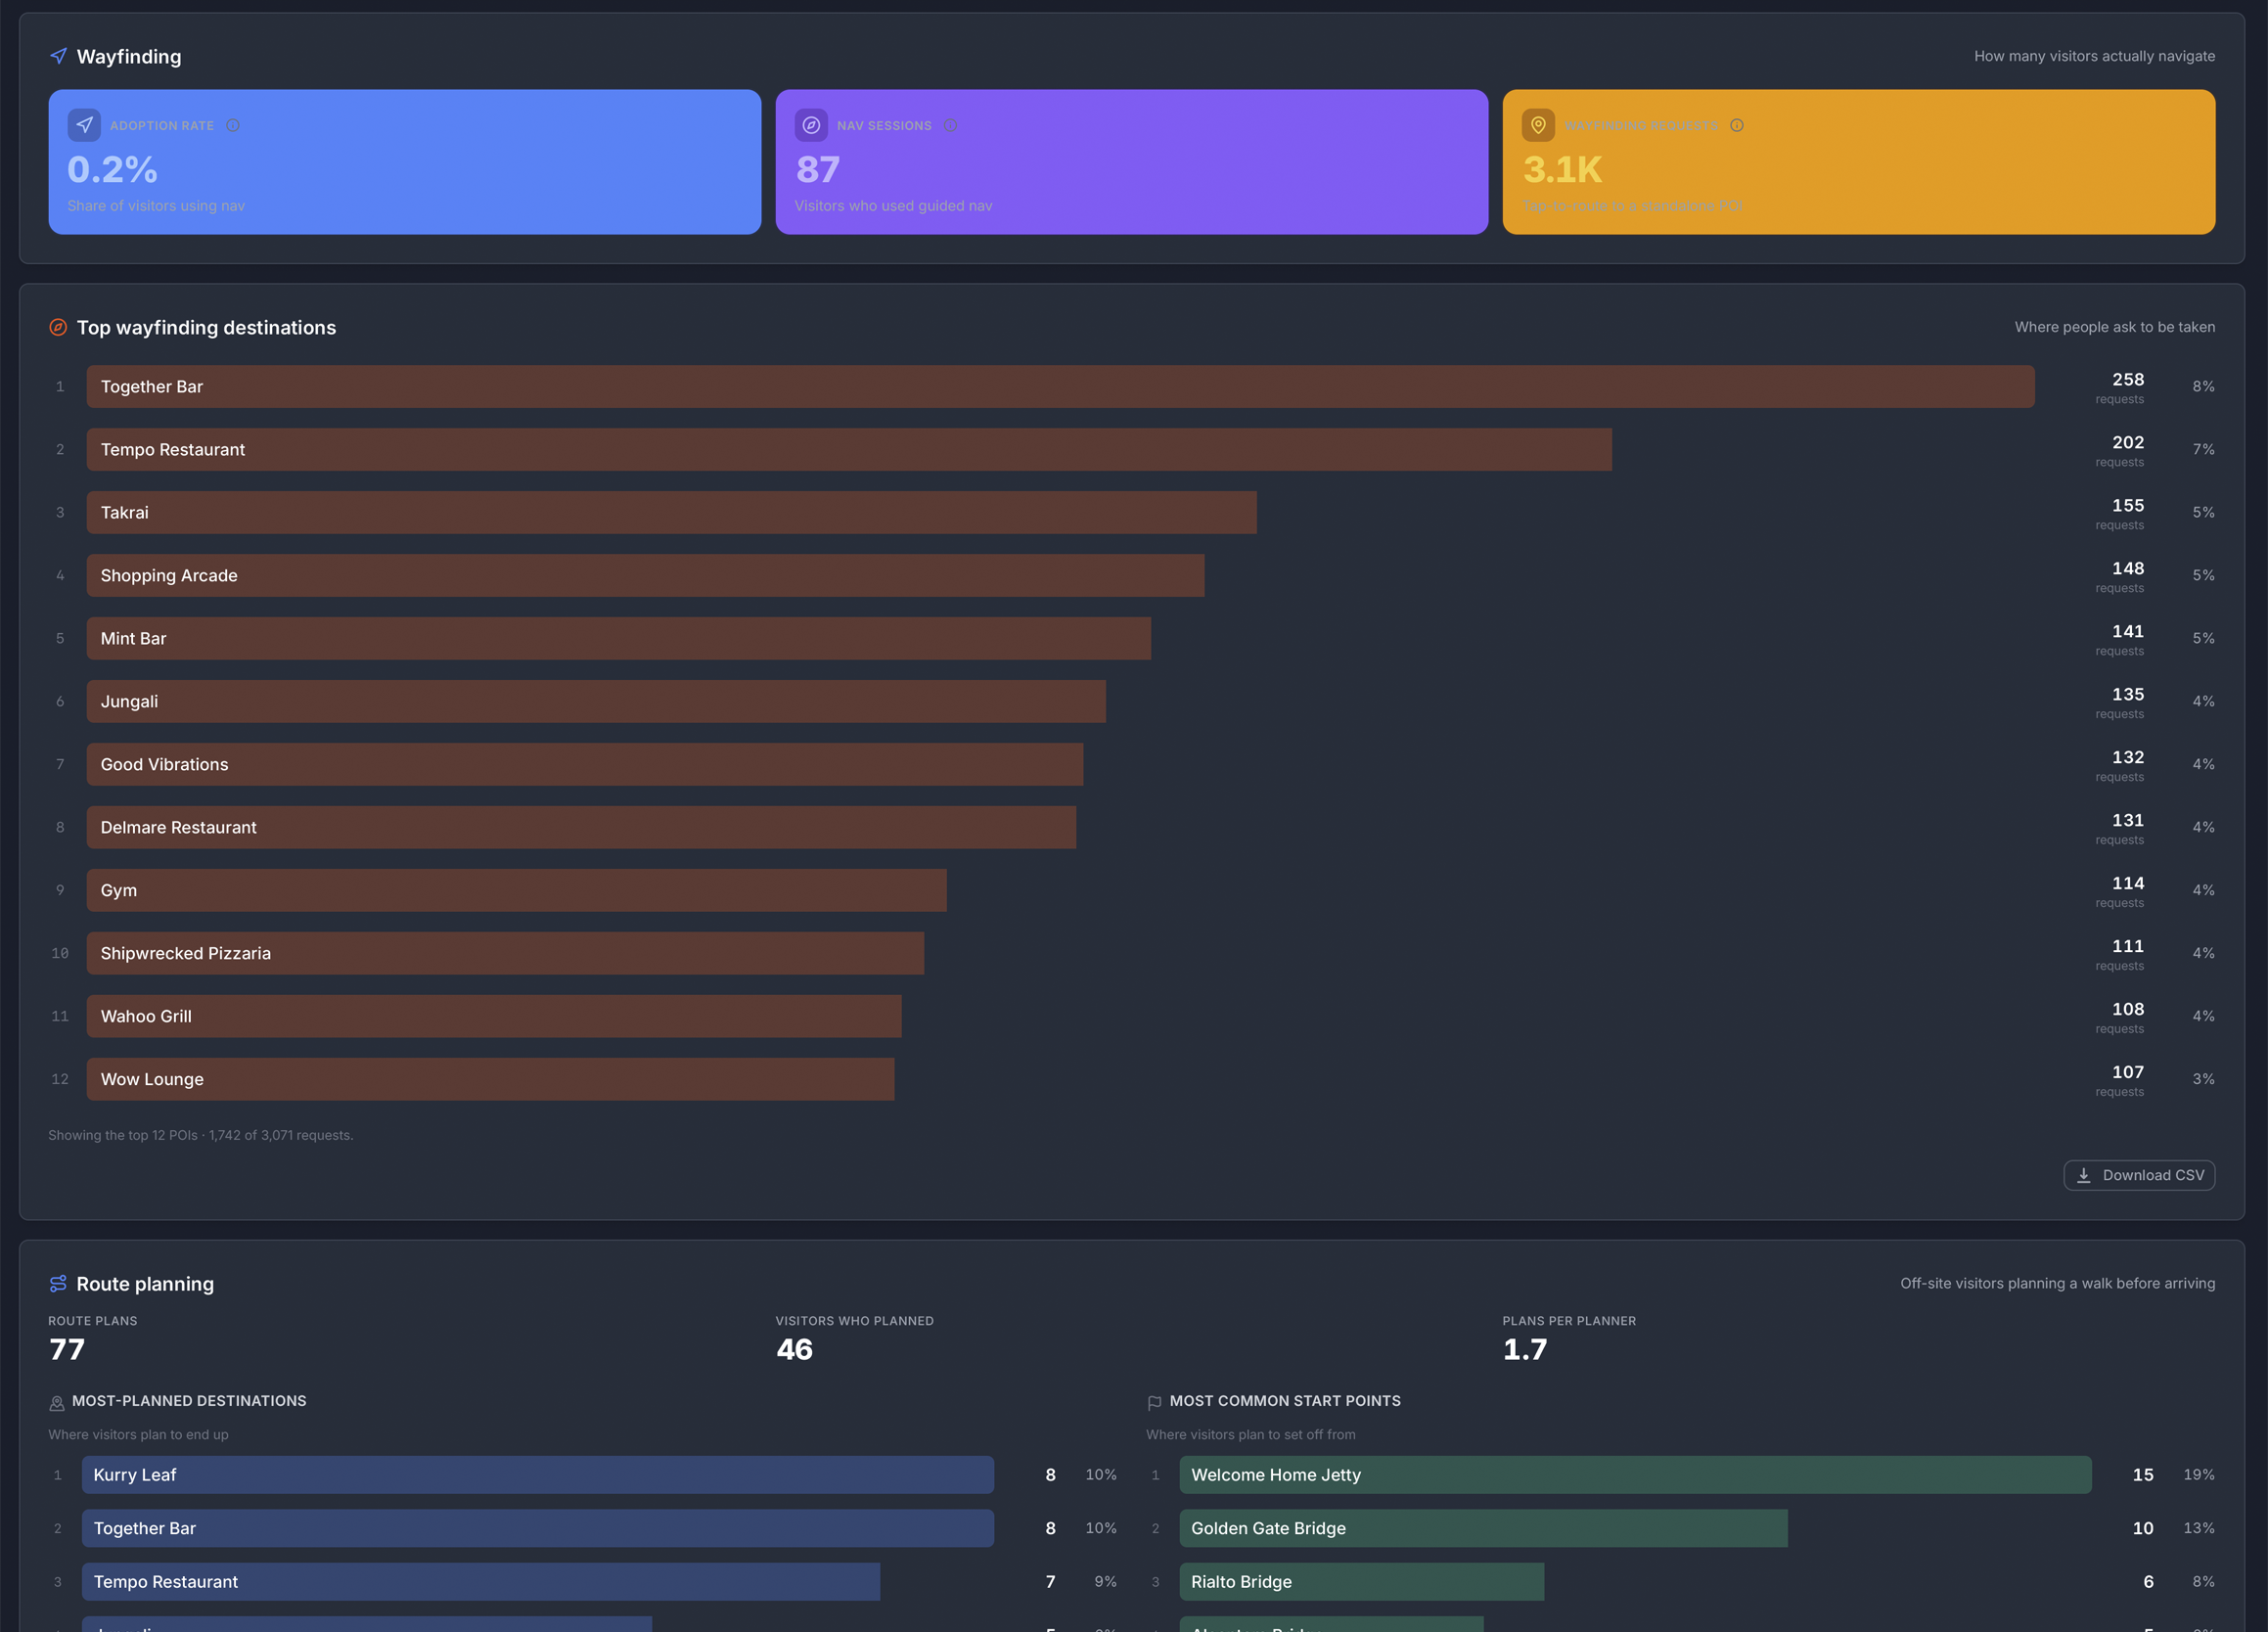Click the 258 requests count
Screen dimensions: 2268x1632
(2127, 379)
